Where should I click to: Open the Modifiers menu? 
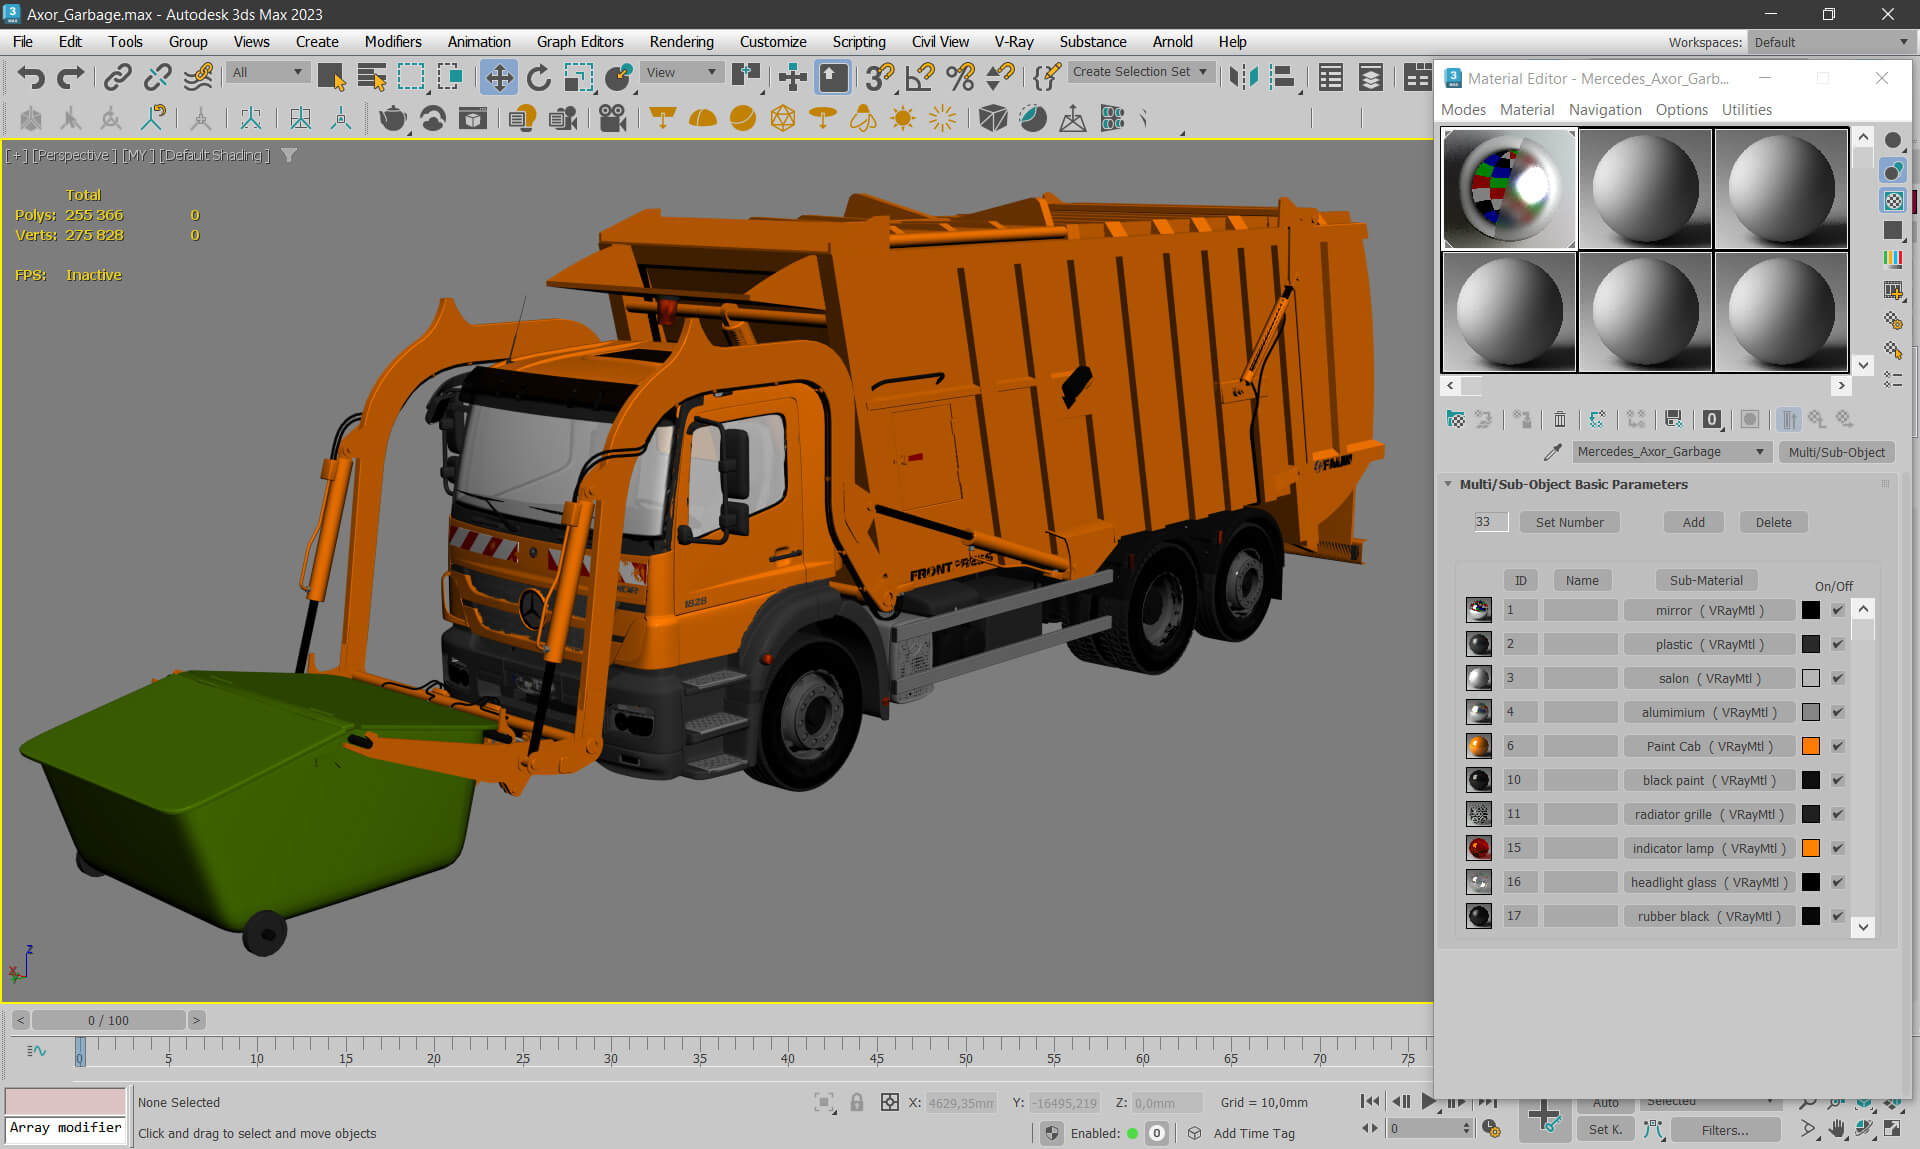[393, 42]
